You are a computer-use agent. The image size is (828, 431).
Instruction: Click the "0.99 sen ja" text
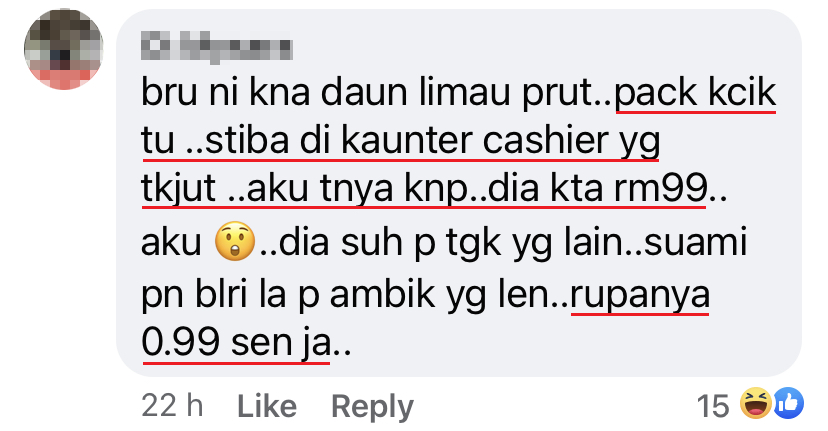(x=236, y=343)
